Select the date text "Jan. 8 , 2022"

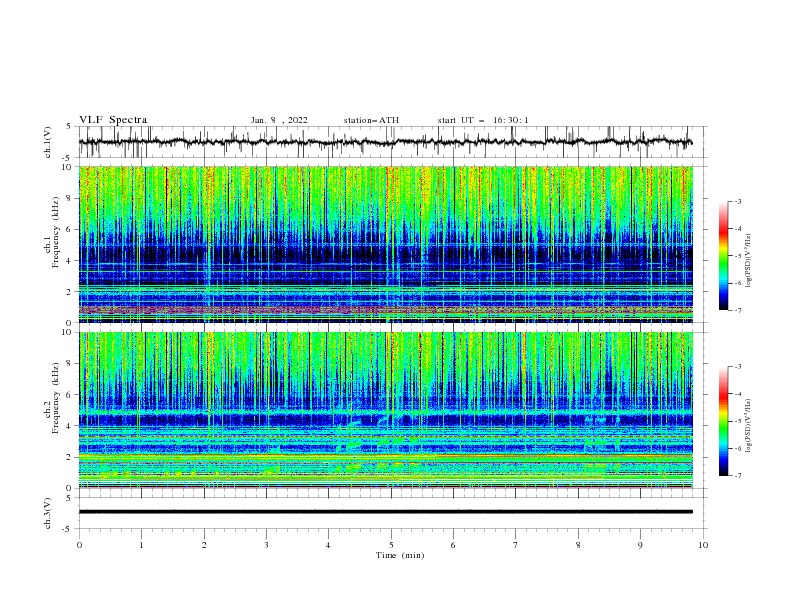coord(279,120)
